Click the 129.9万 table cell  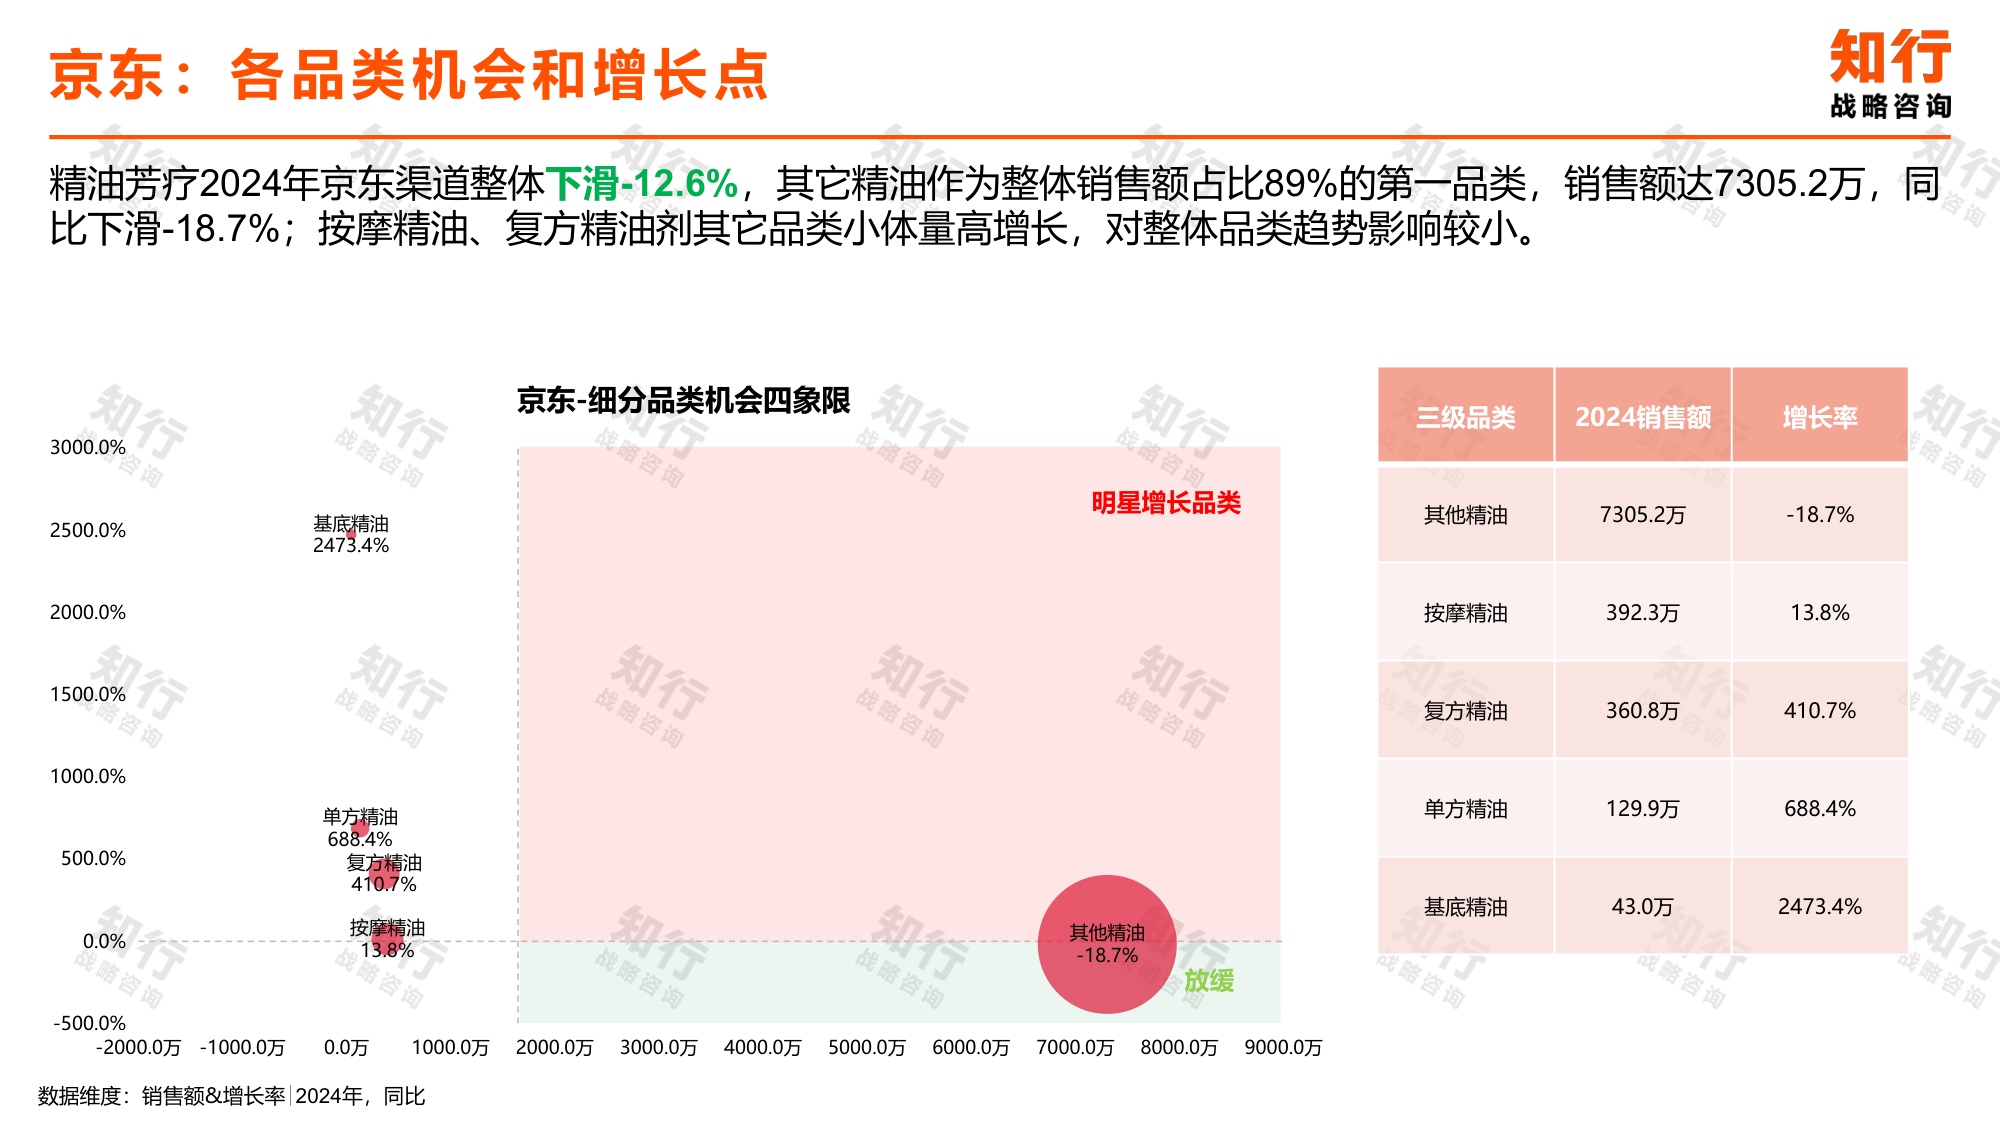pyautogui.click(x=1643, y=809)
